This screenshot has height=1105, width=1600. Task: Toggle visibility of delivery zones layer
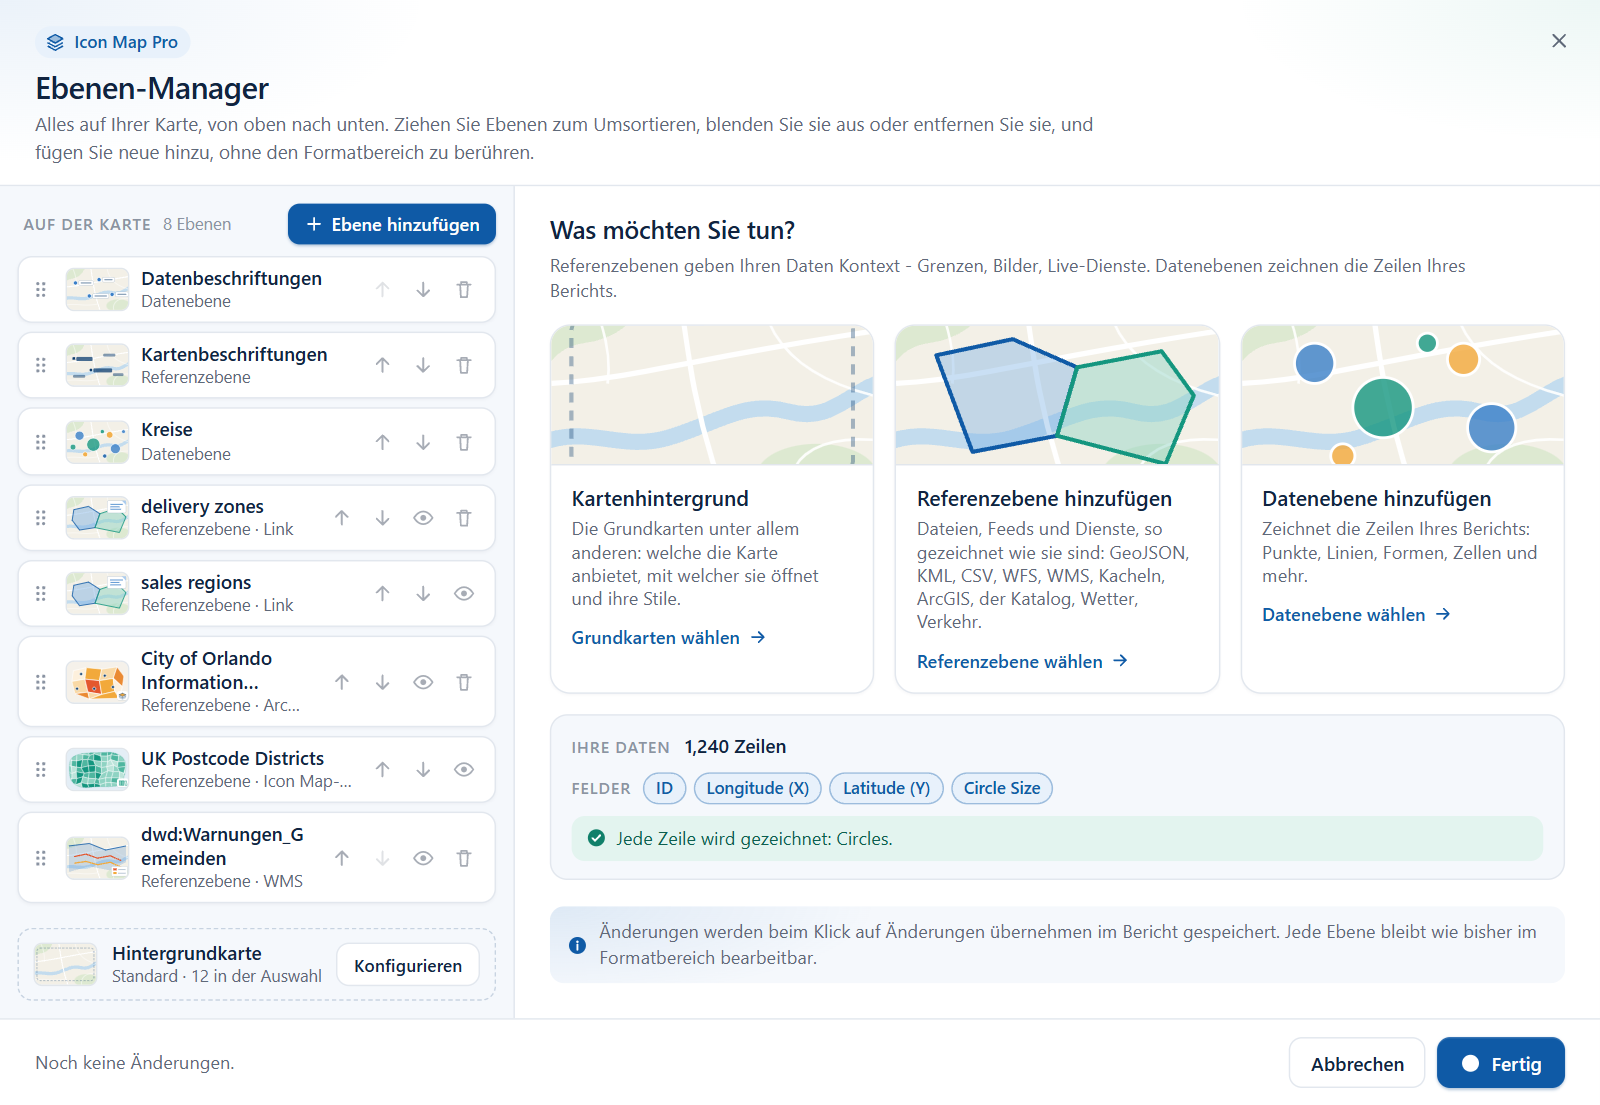pyautogui.click(x=423, y=518)
